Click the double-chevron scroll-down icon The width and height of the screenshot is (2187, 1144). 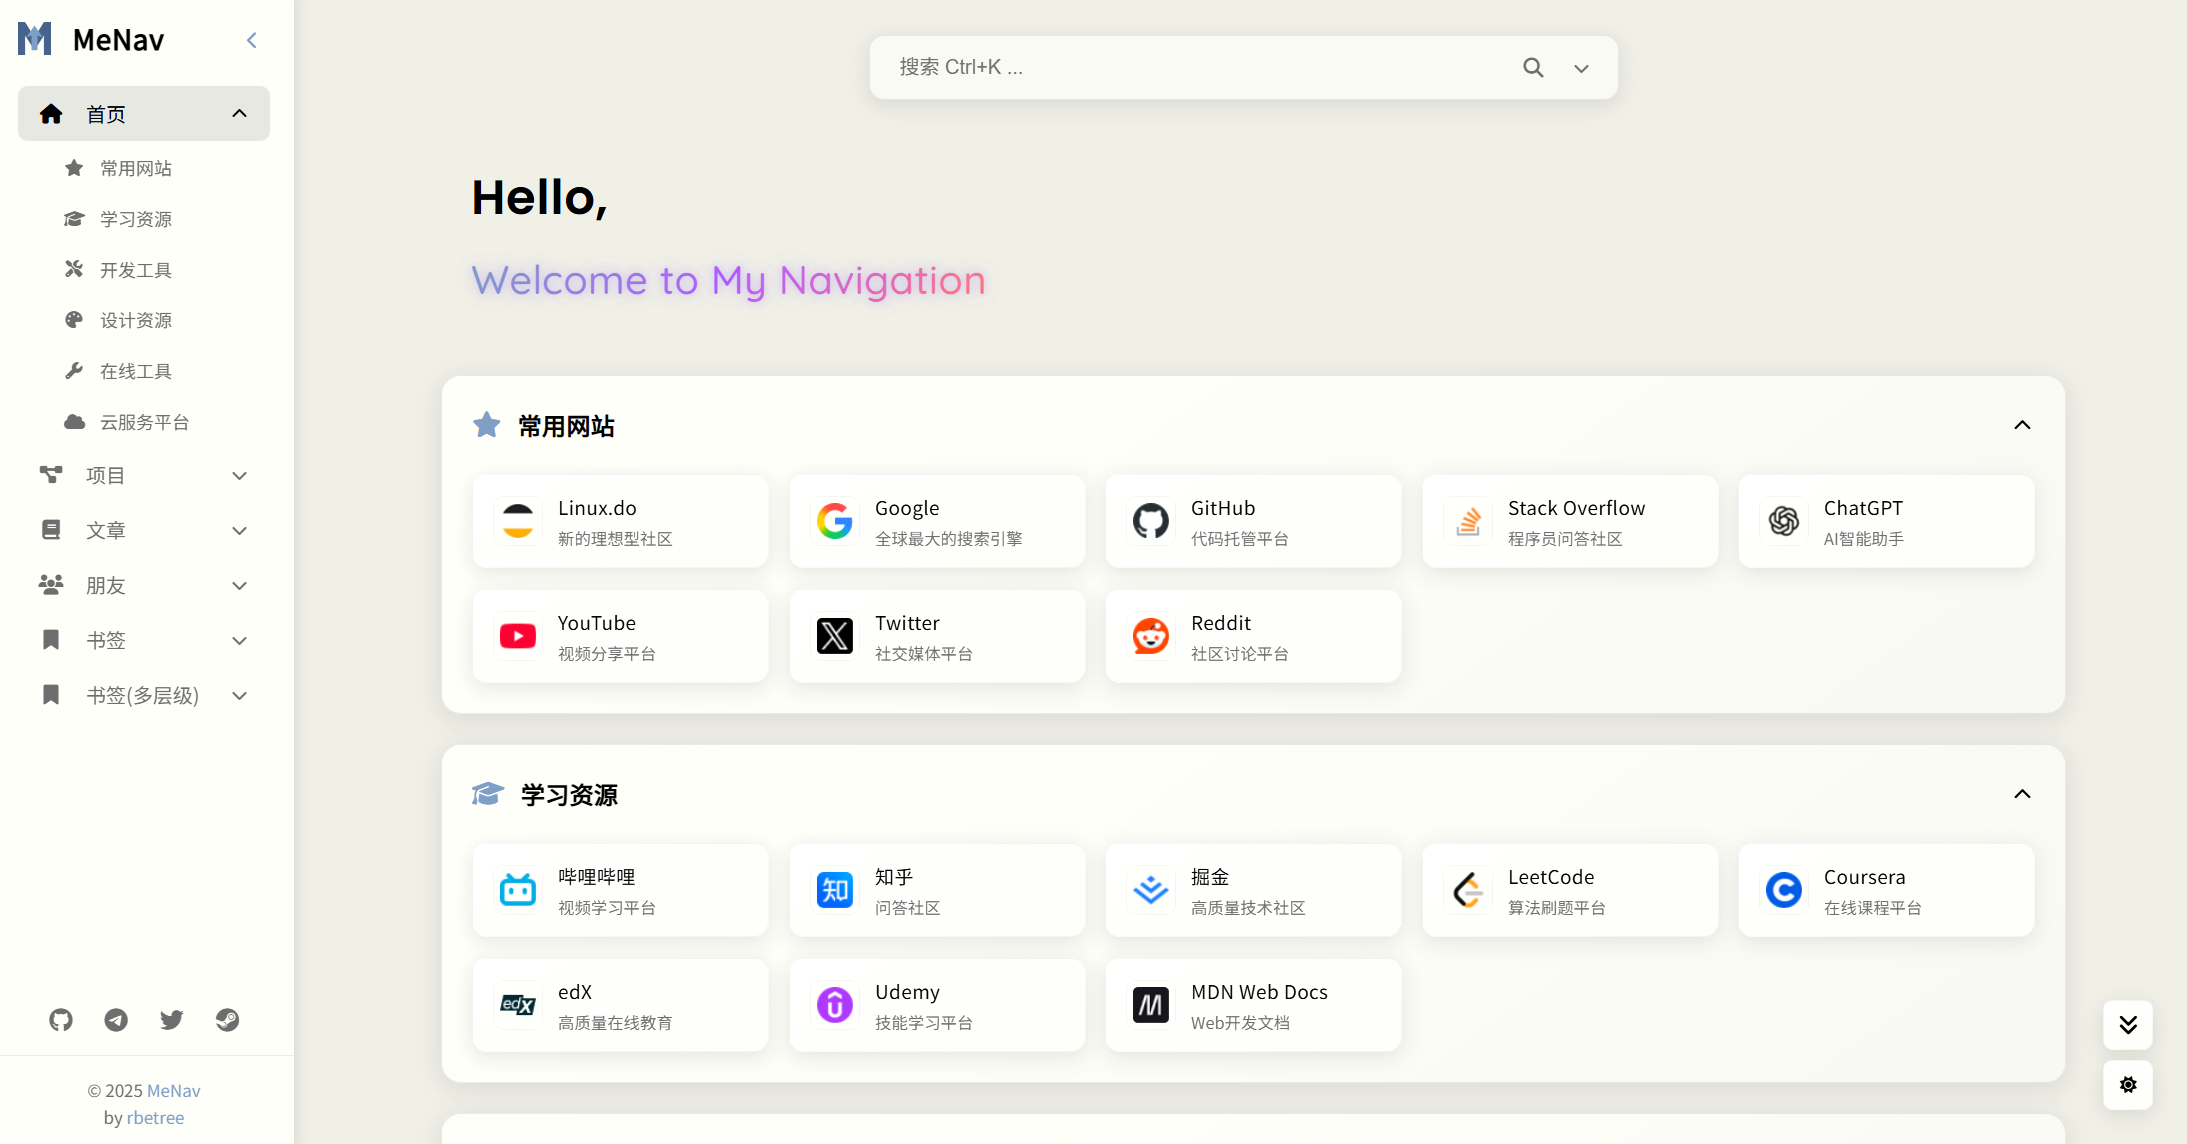coord(2127,1024)
